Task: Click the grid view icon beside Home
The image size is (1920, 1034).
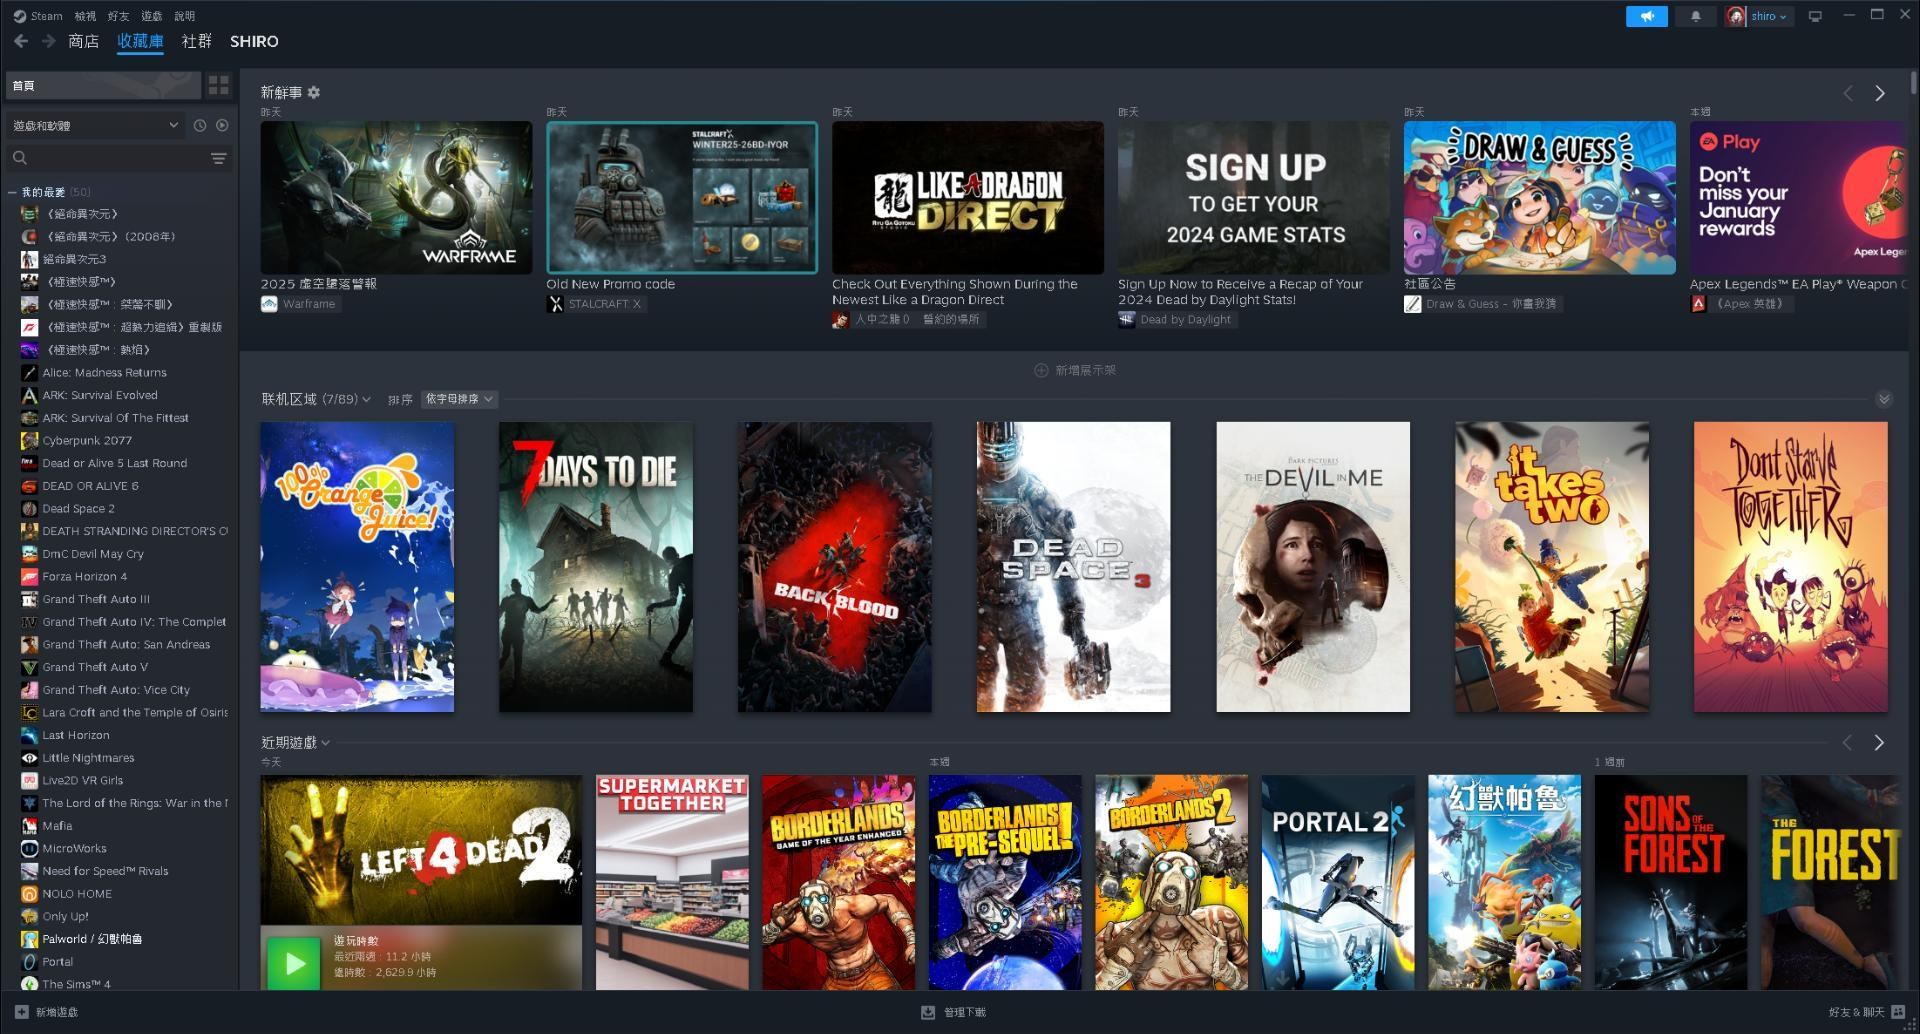Action: tap(219, 86)
